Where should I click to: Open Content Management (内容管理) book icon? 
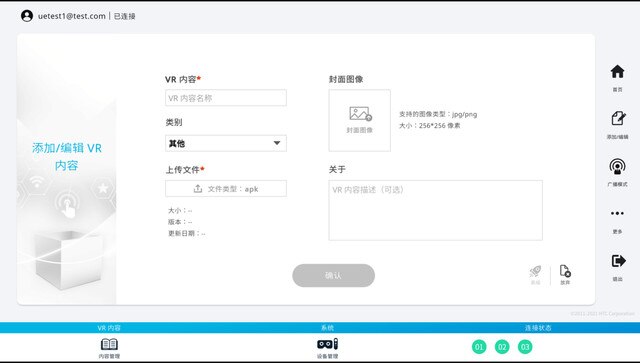[x=109, y=344]
